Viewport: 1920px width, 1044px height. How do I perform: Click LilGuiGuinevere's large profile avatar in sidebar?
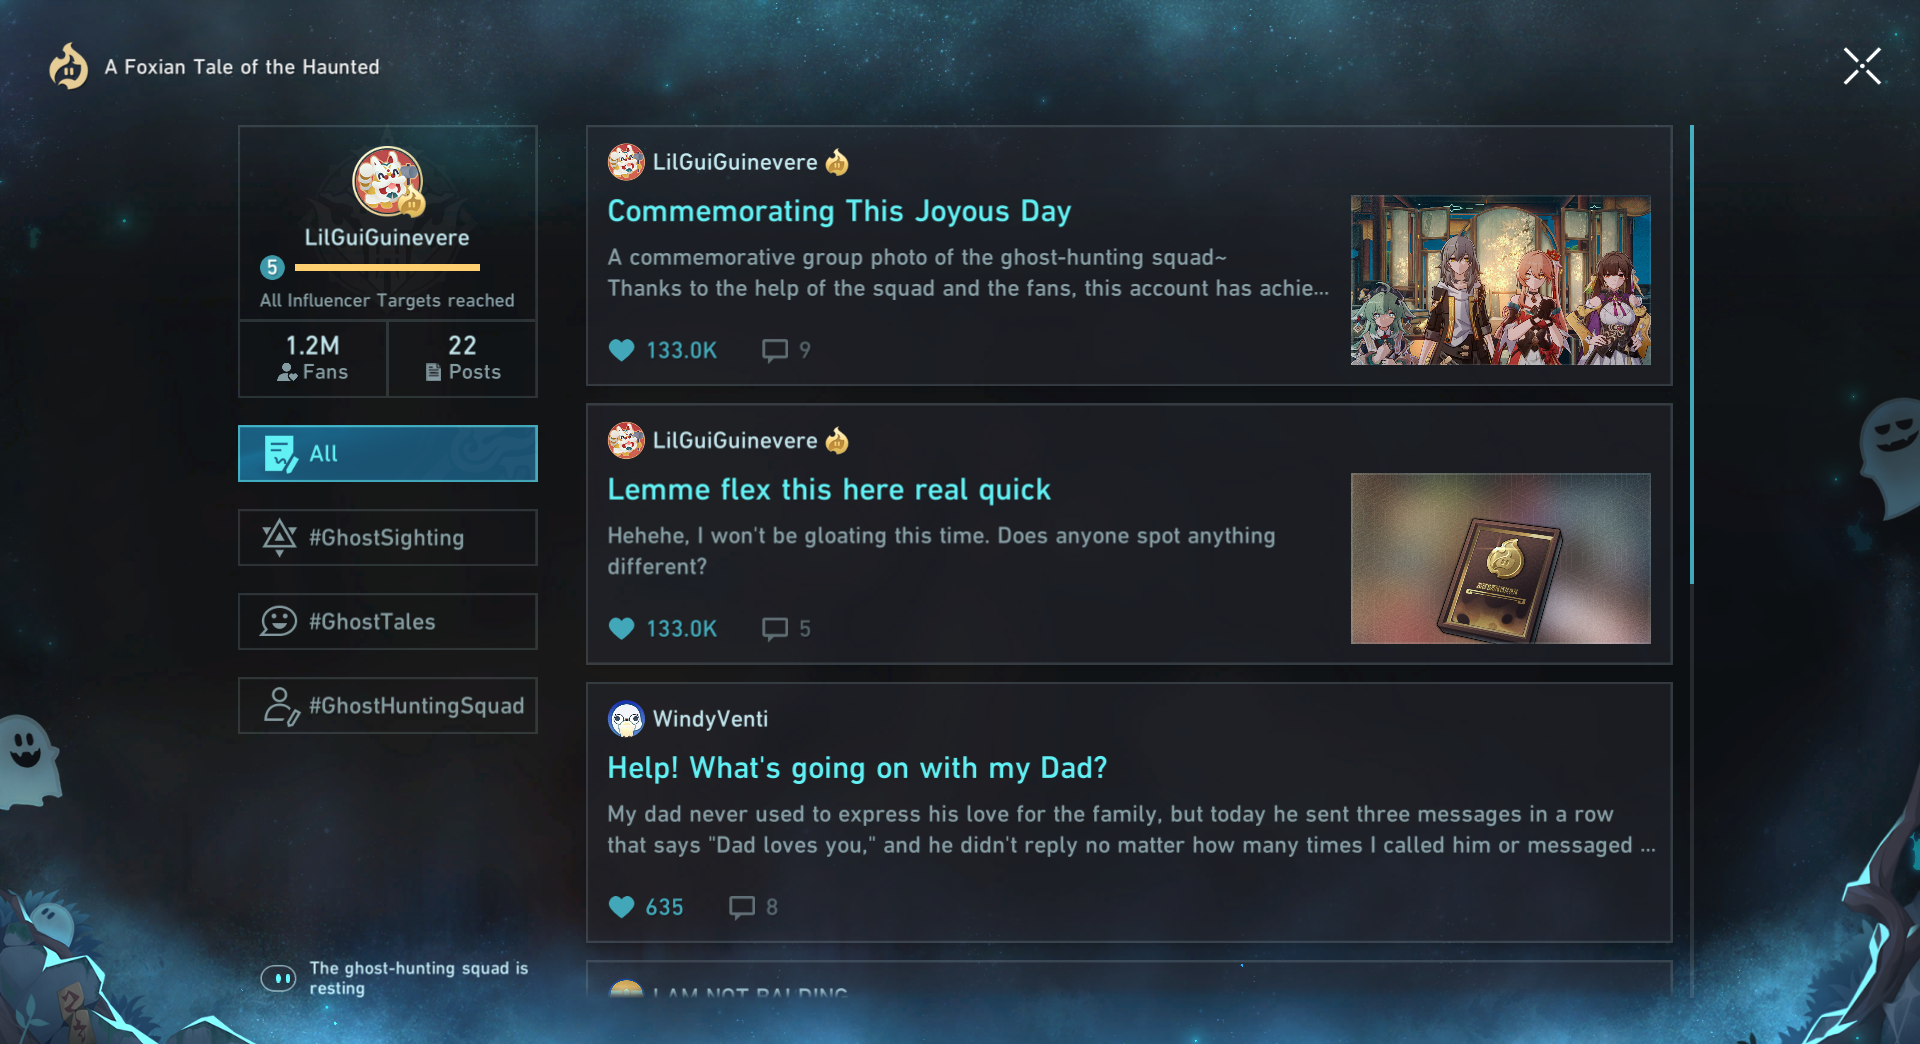pyautogui.click(x=387, y=182)
